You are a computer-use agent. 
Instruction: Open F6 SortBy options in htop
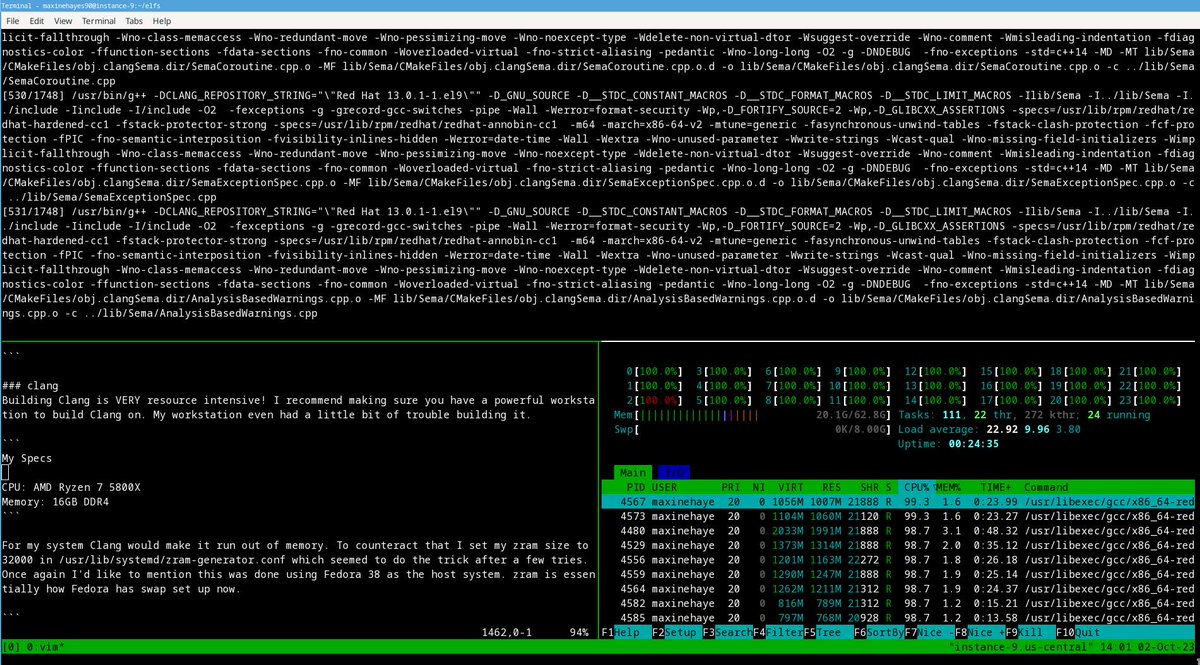877,634
